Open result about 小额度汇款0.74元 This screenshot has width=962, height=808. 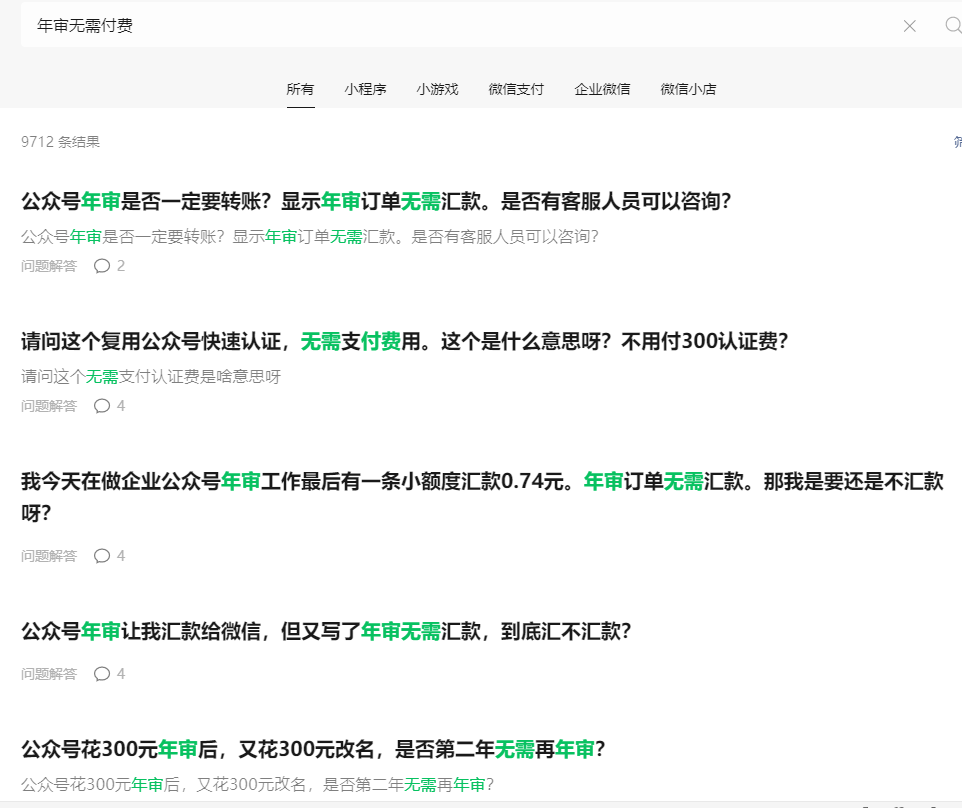(x=482, y=497)
